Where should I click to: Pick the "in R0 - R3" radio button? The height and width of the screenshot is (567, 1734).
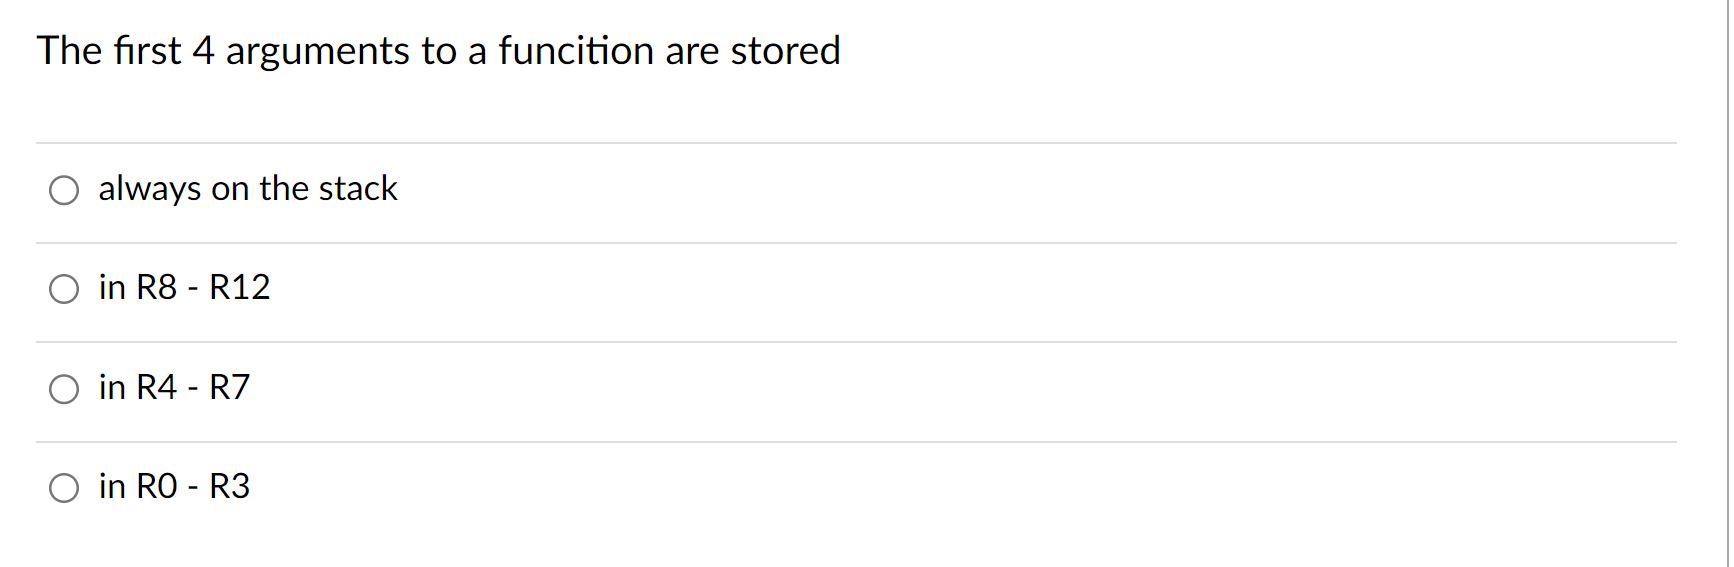pos(64,488)
